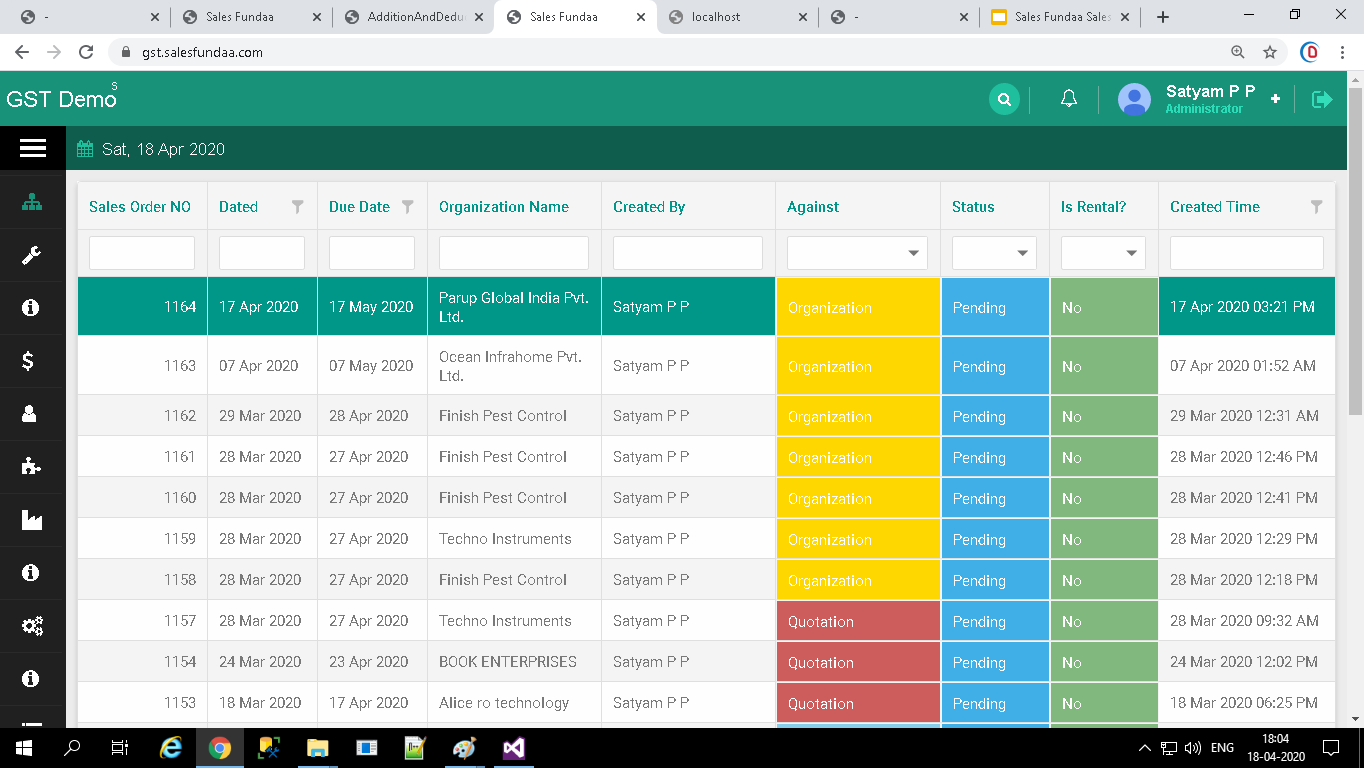This screenshot has height=768, width=1364.
Task: Click the Created Time filter icon
Action: pos(1316,207)
